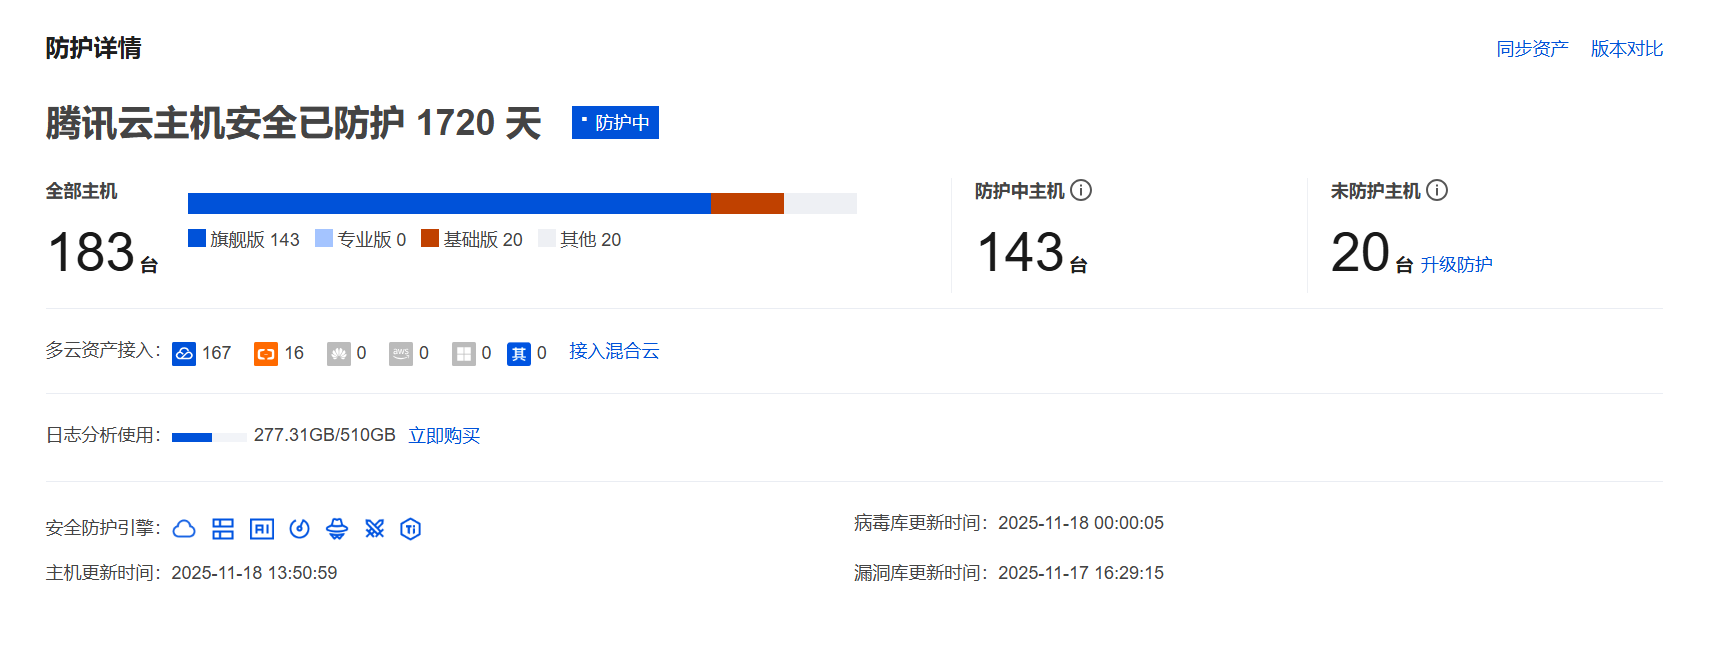Click the 旗舰版 blue legend swatch
Screen dimensions: 1710x661
pyautogui.click(x=197, y=238)
